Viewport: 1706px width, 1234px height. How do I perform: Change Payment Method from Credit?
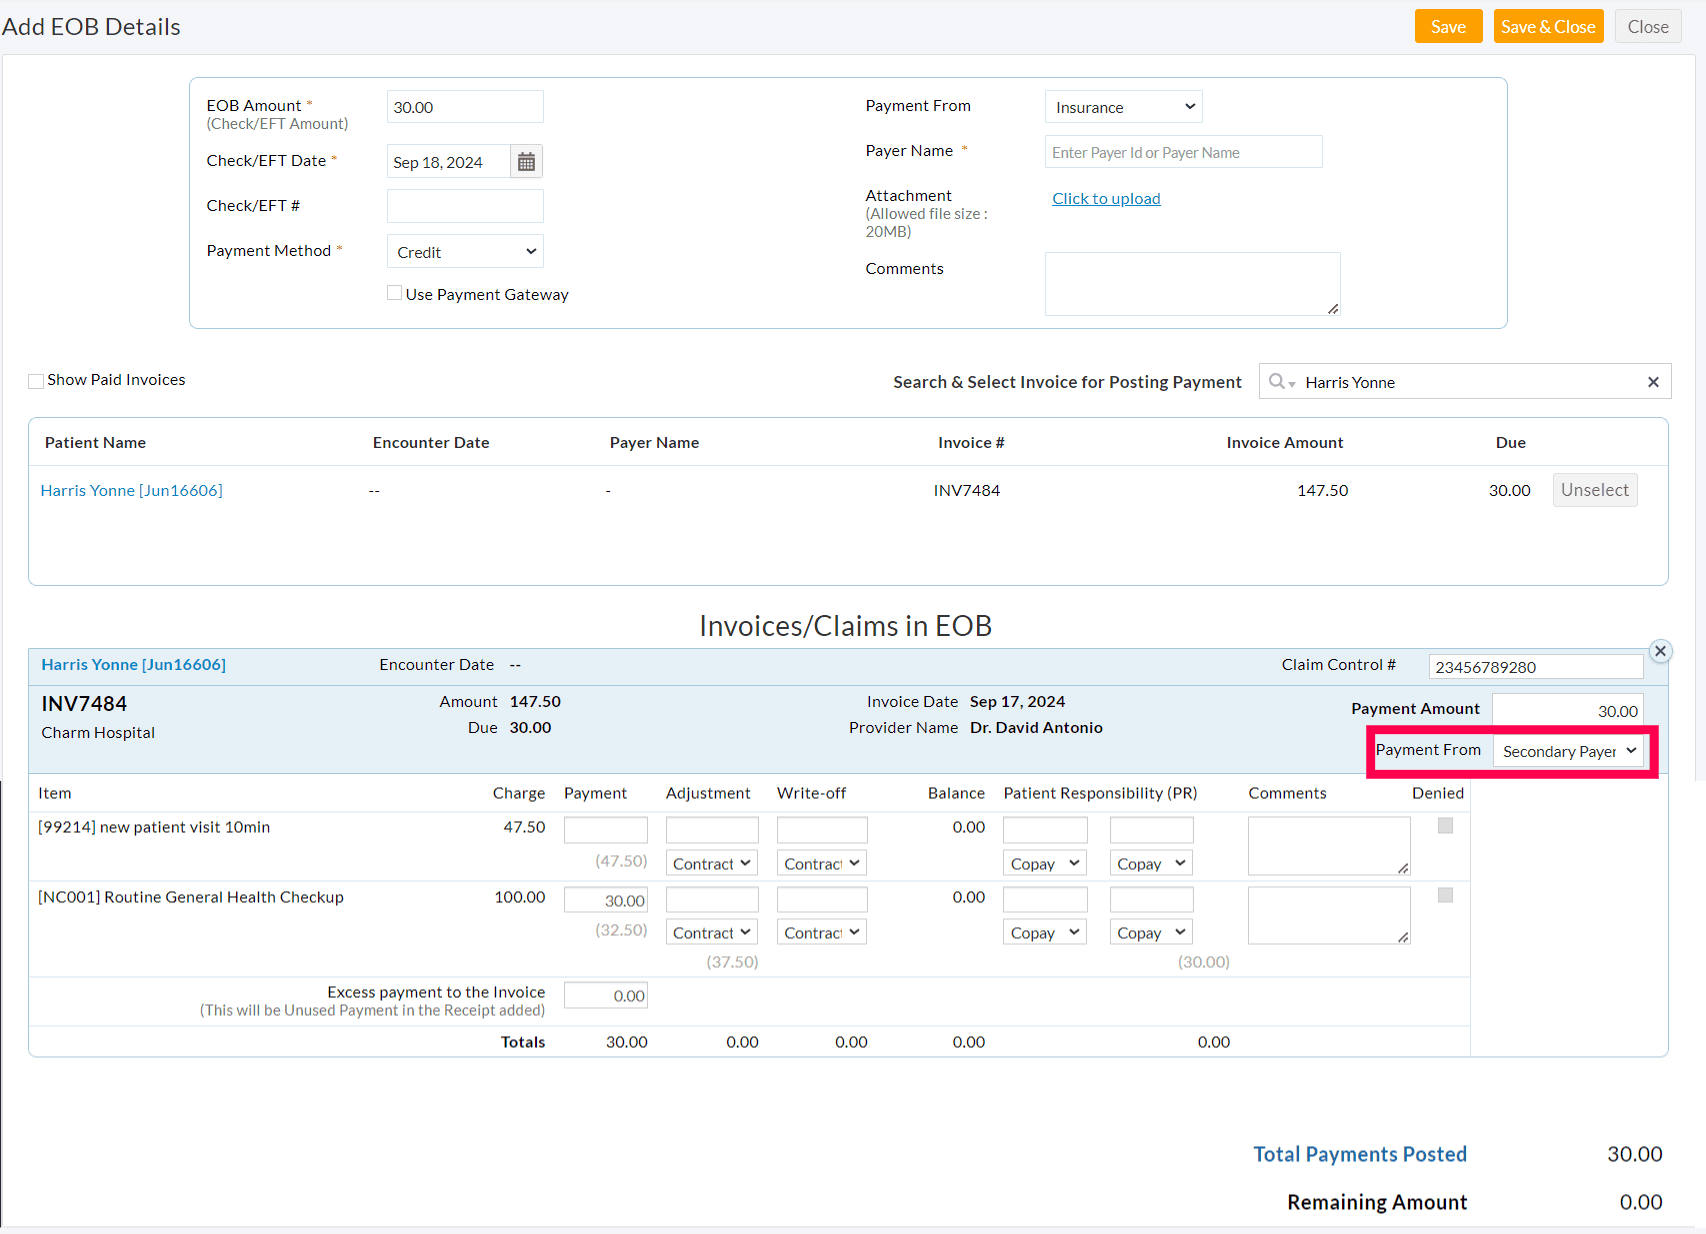click(464, 251)
